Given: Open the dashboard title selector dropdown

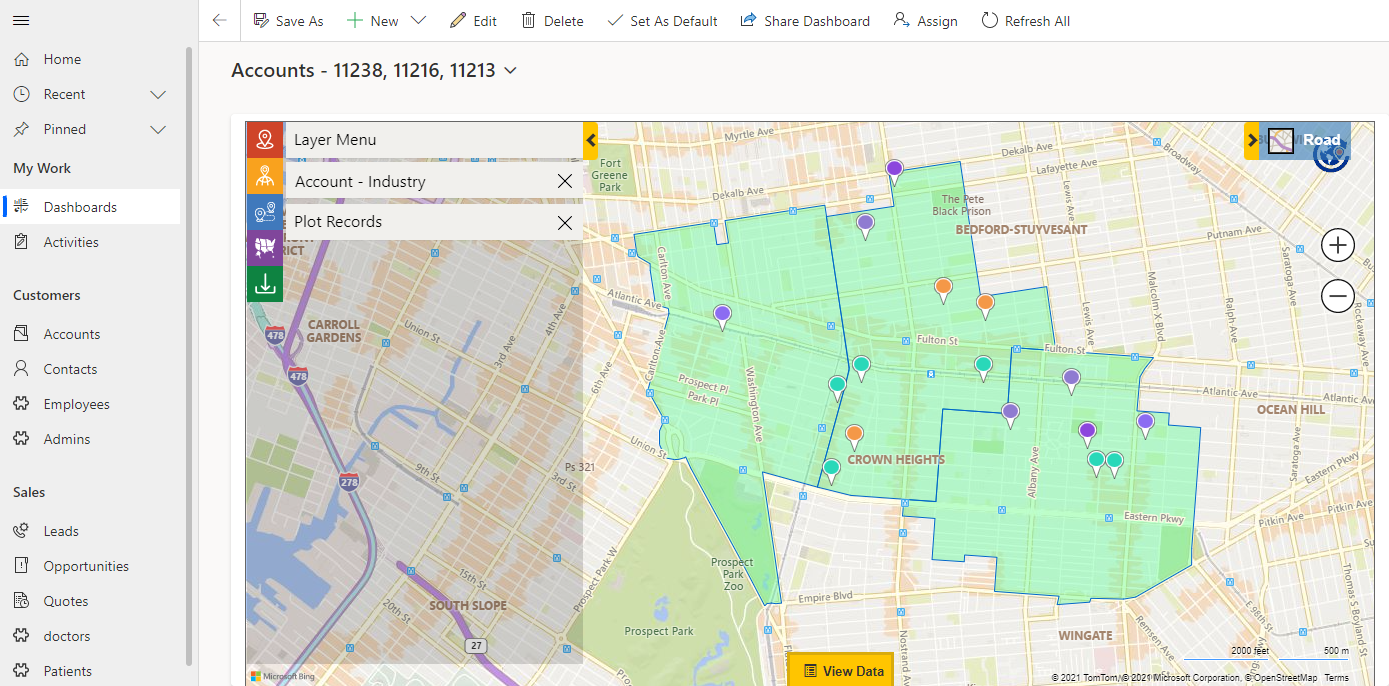Looking at the screenshot, I should [x=511, y=71].
